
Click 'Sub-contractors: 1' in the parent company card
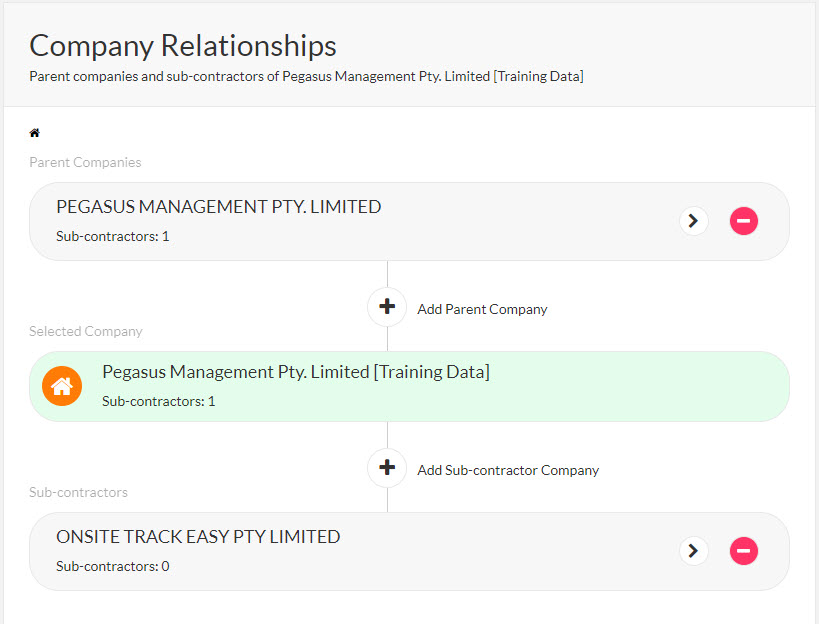tap(113, 236)
